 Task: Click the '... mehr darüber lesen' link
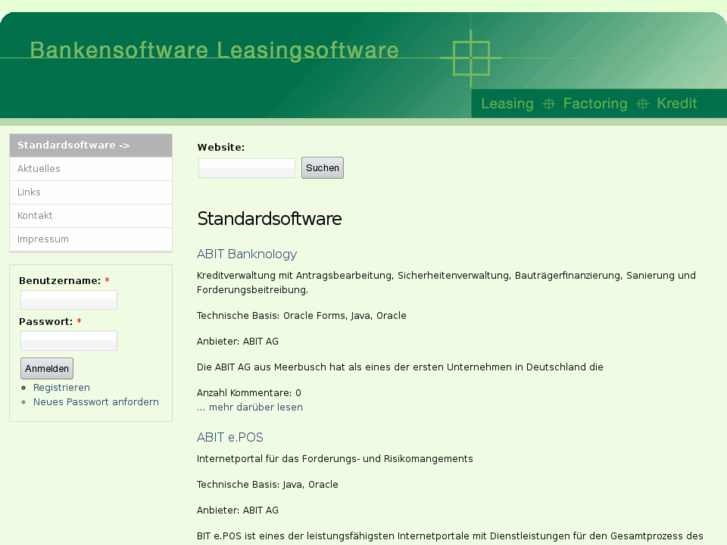[249, 407]
